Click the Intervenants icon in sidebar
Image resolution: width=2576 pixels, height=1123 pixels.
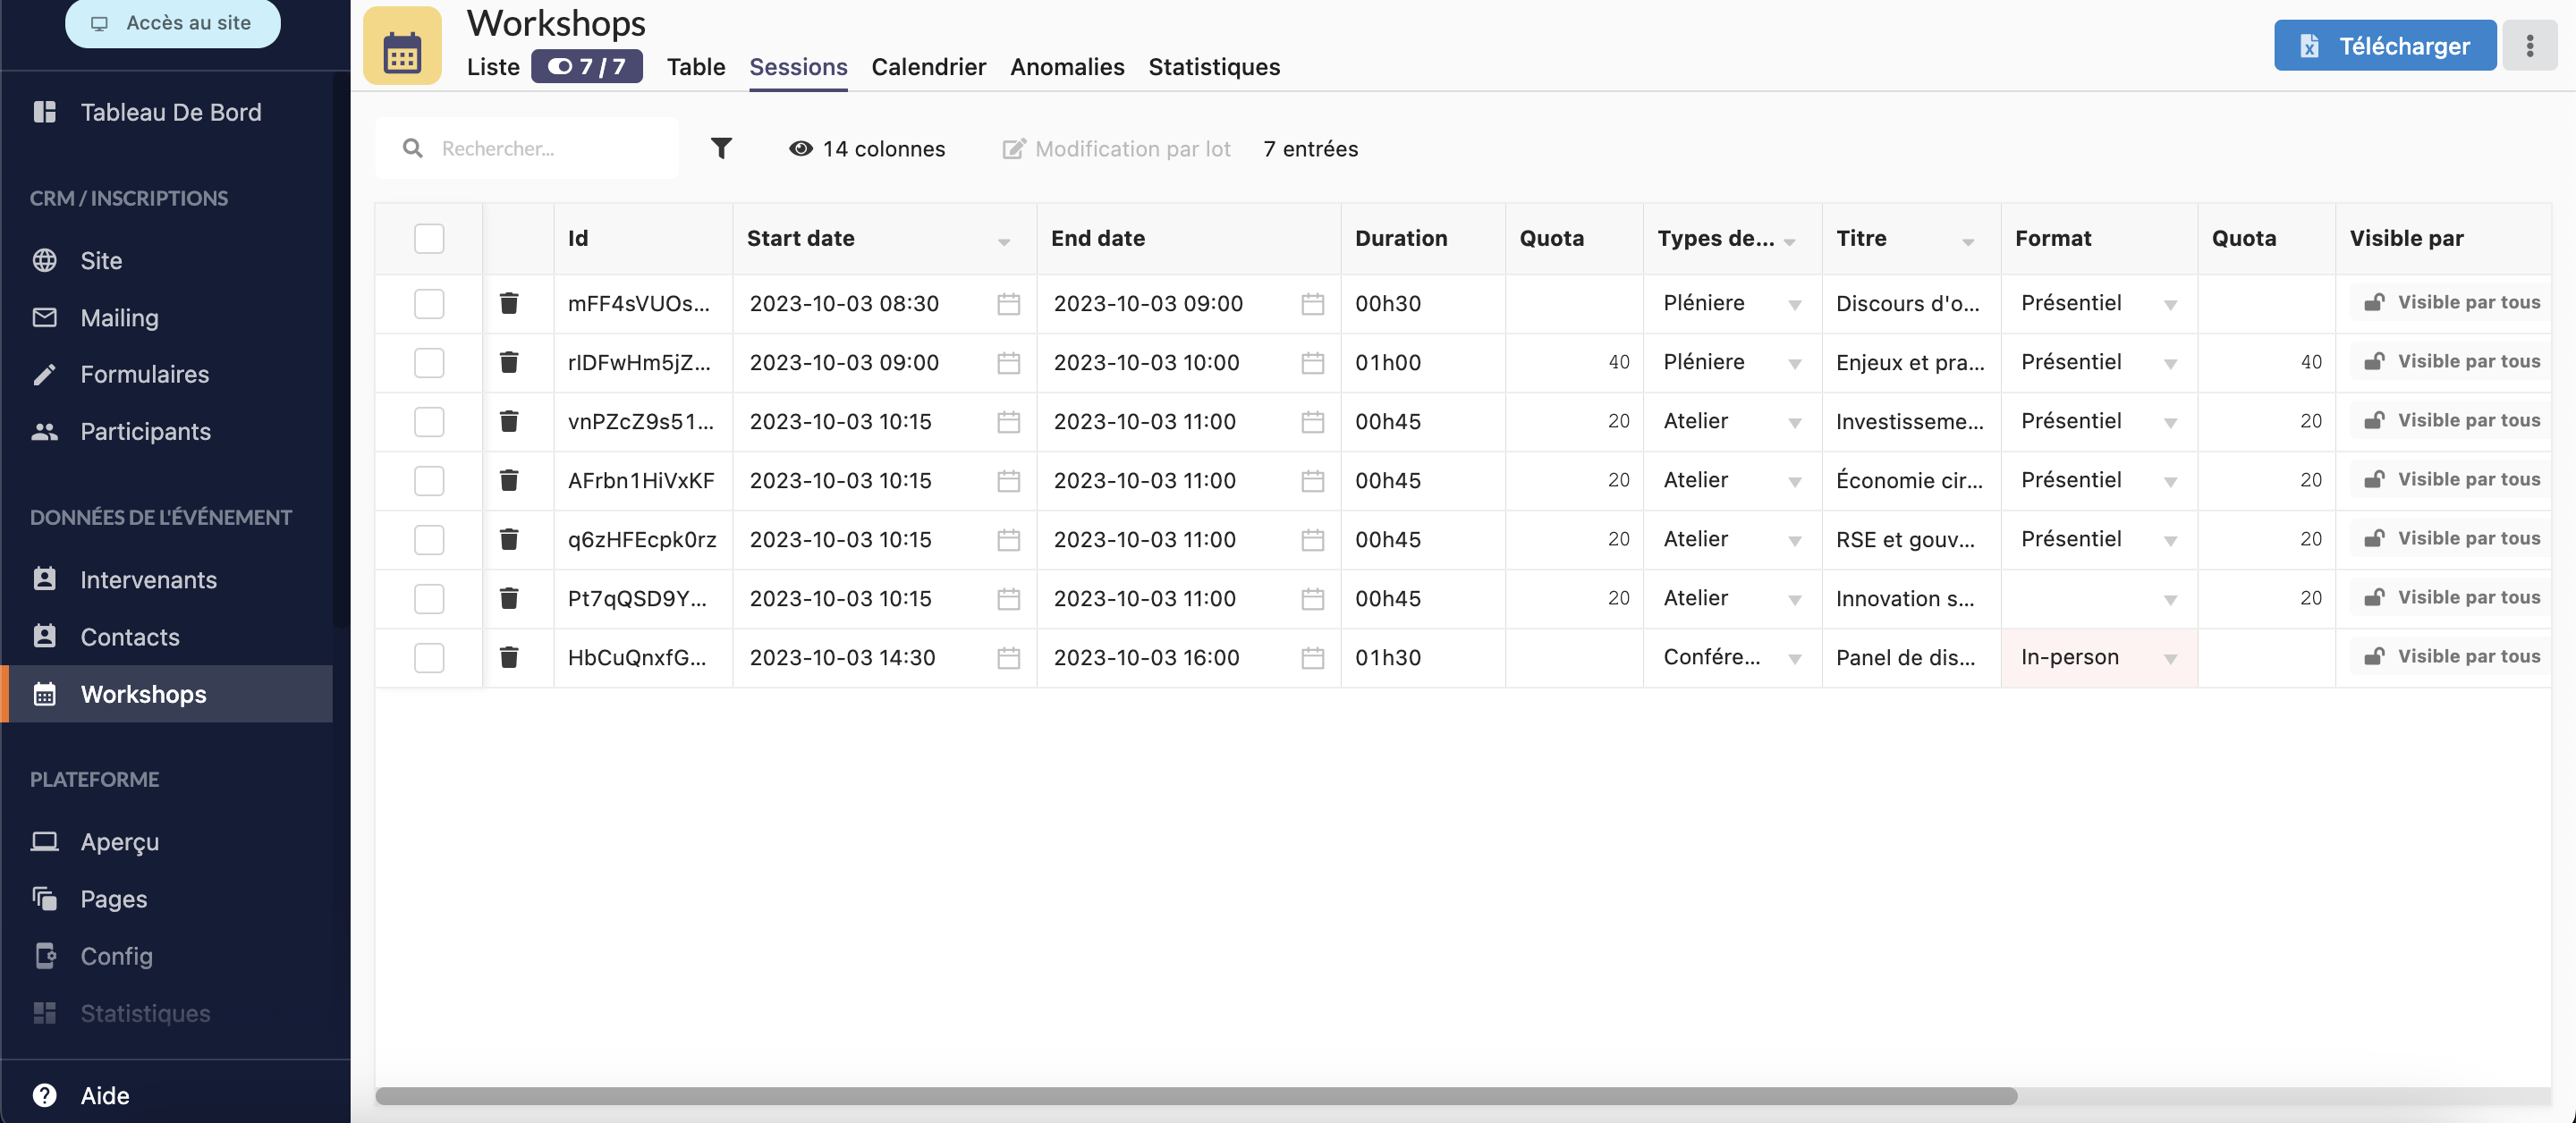pos(46,578)
